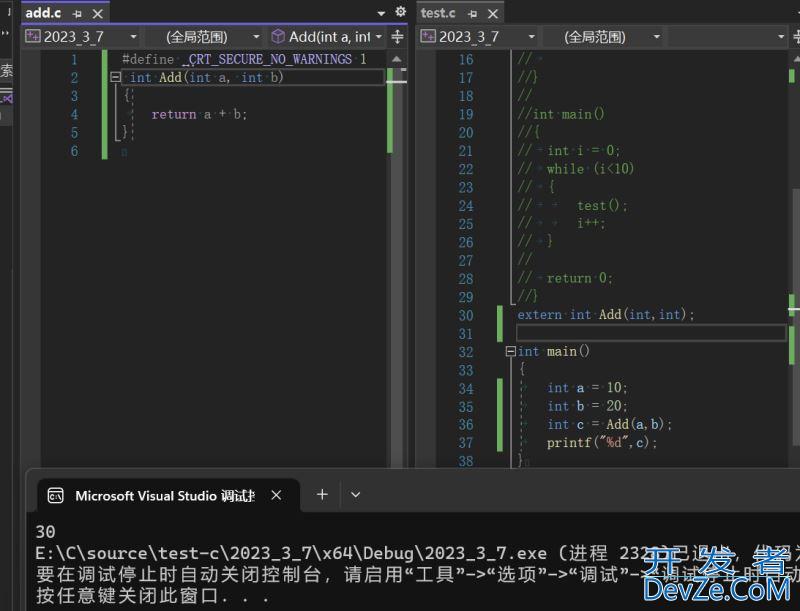
Task: Open the Add(int a, int member dropdown
Action: pos(327,37)
